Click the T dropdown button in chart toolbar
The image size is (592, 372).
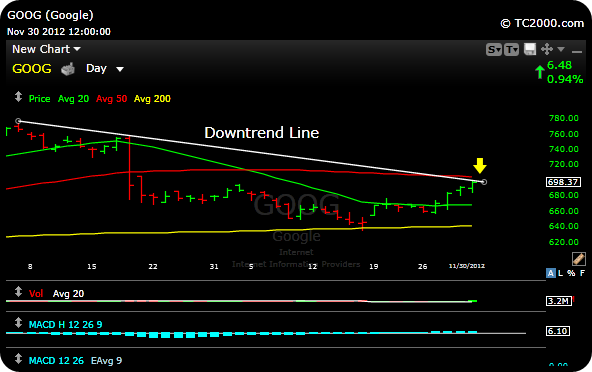tap(511, 49)
